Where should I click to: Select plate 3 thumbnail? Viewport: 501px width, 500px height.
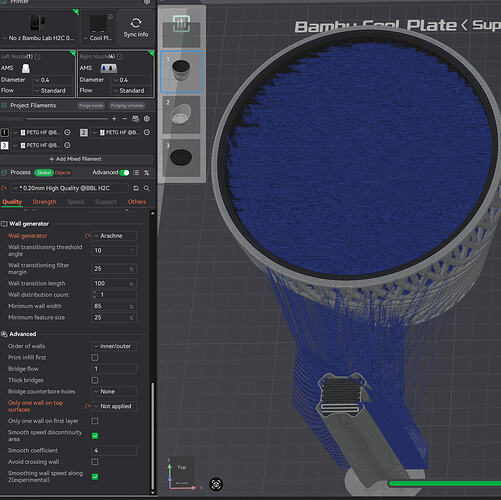point(181,158)
